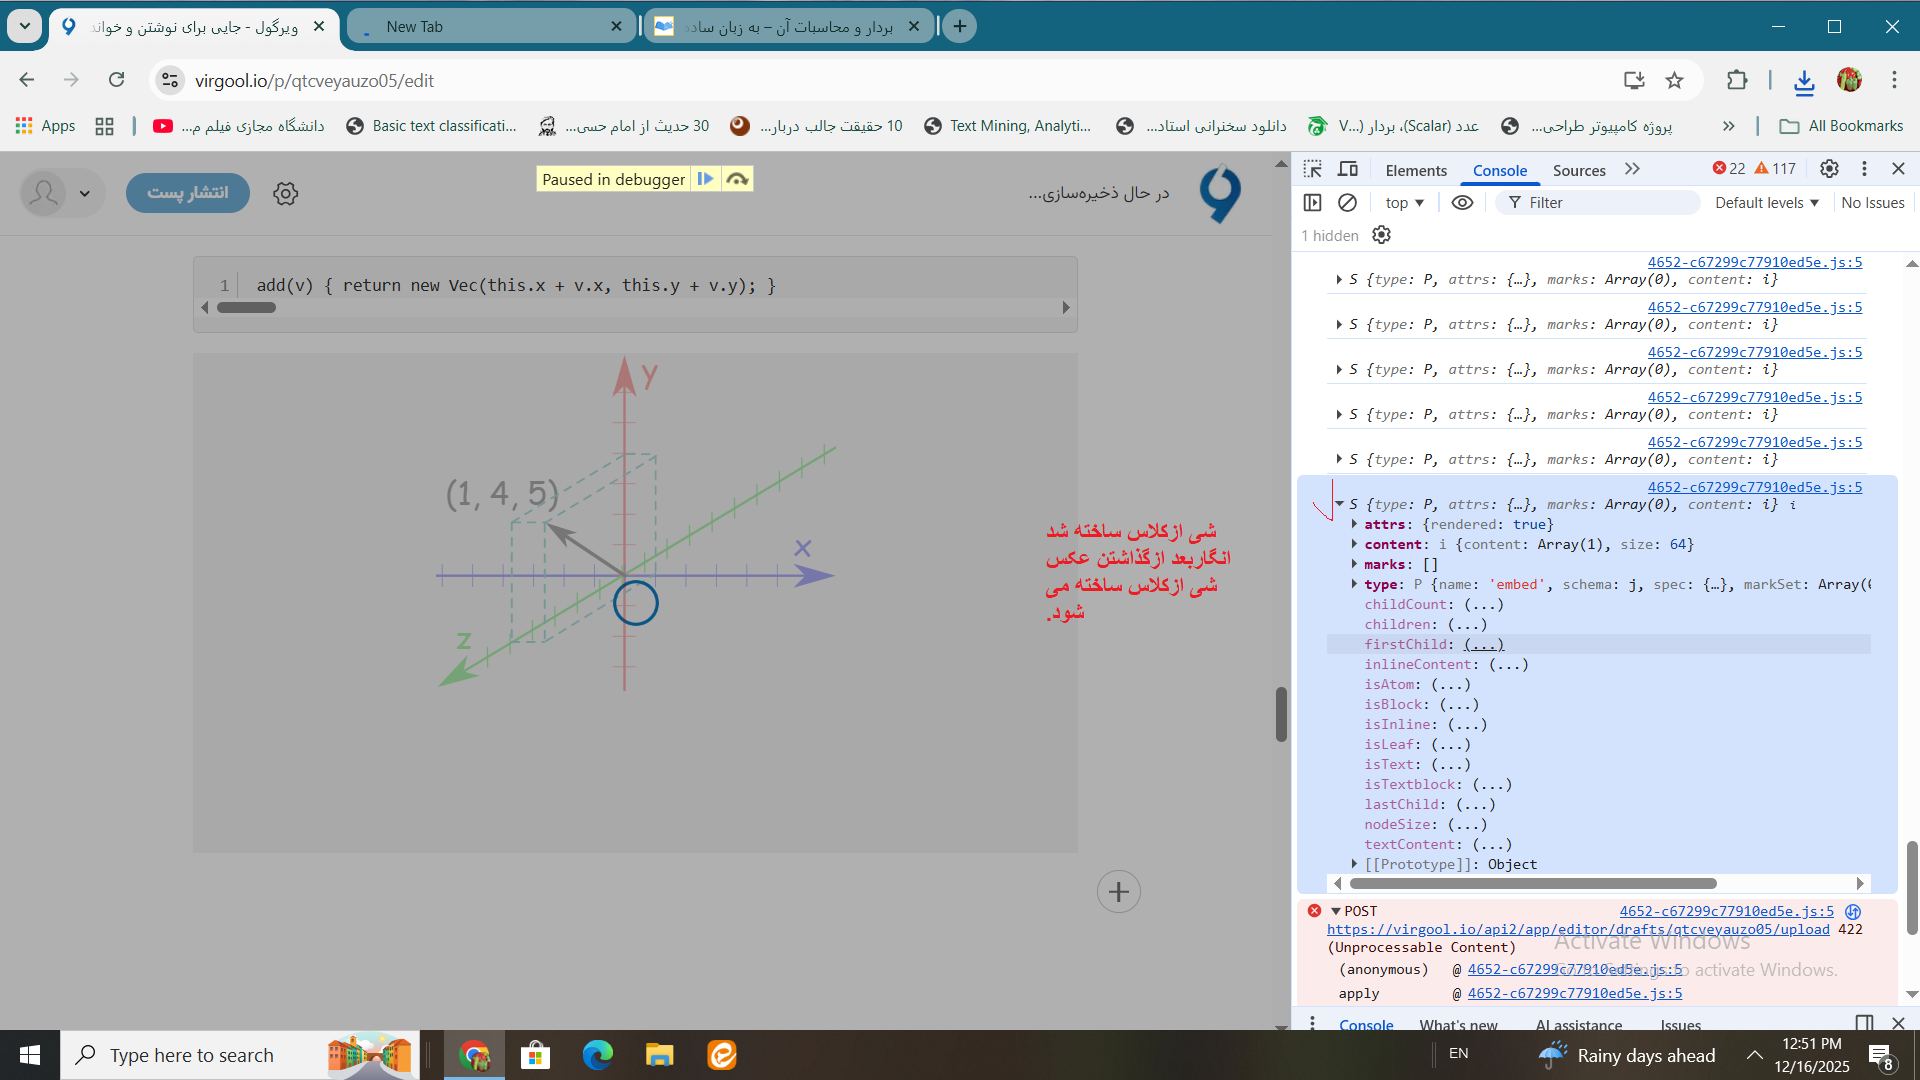
Task: Toggle the console sidebar panel icon
Action: (x=1313, y=203)
